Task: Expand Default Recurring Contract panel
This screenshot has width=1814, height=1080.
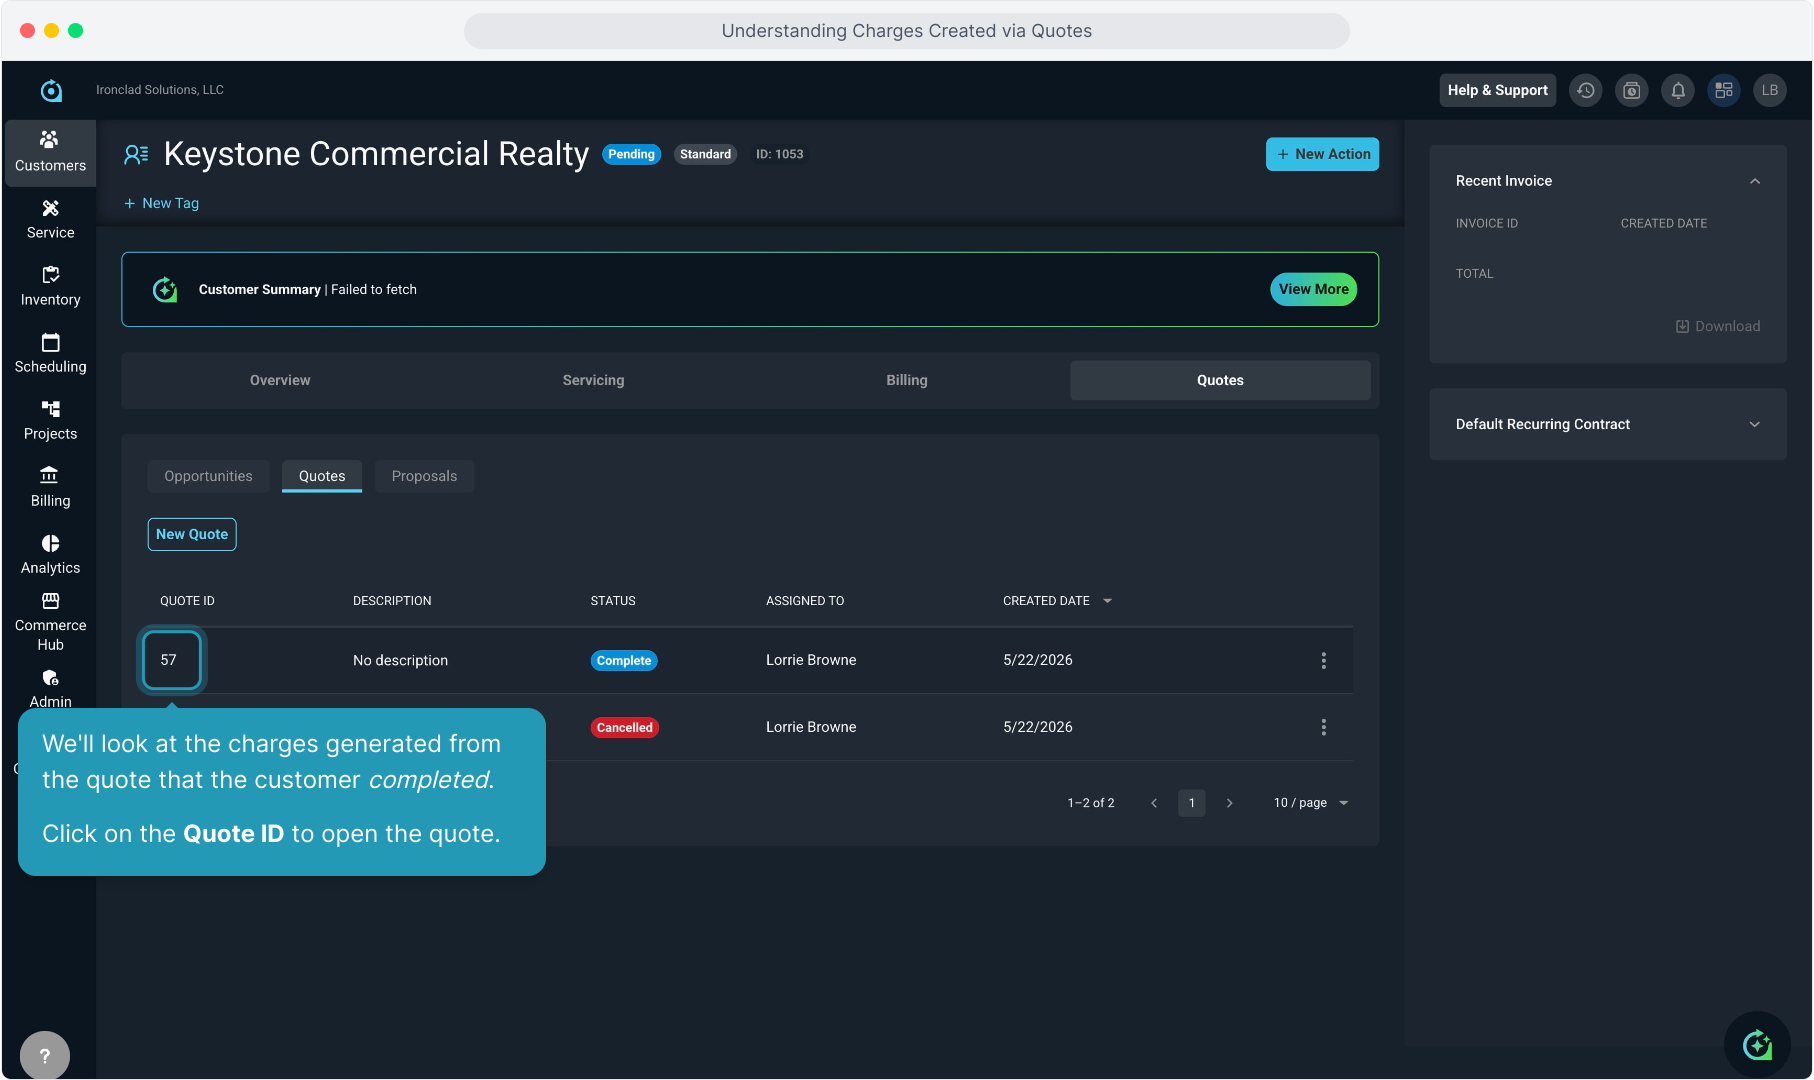Action: click(x=1755, y=424)
